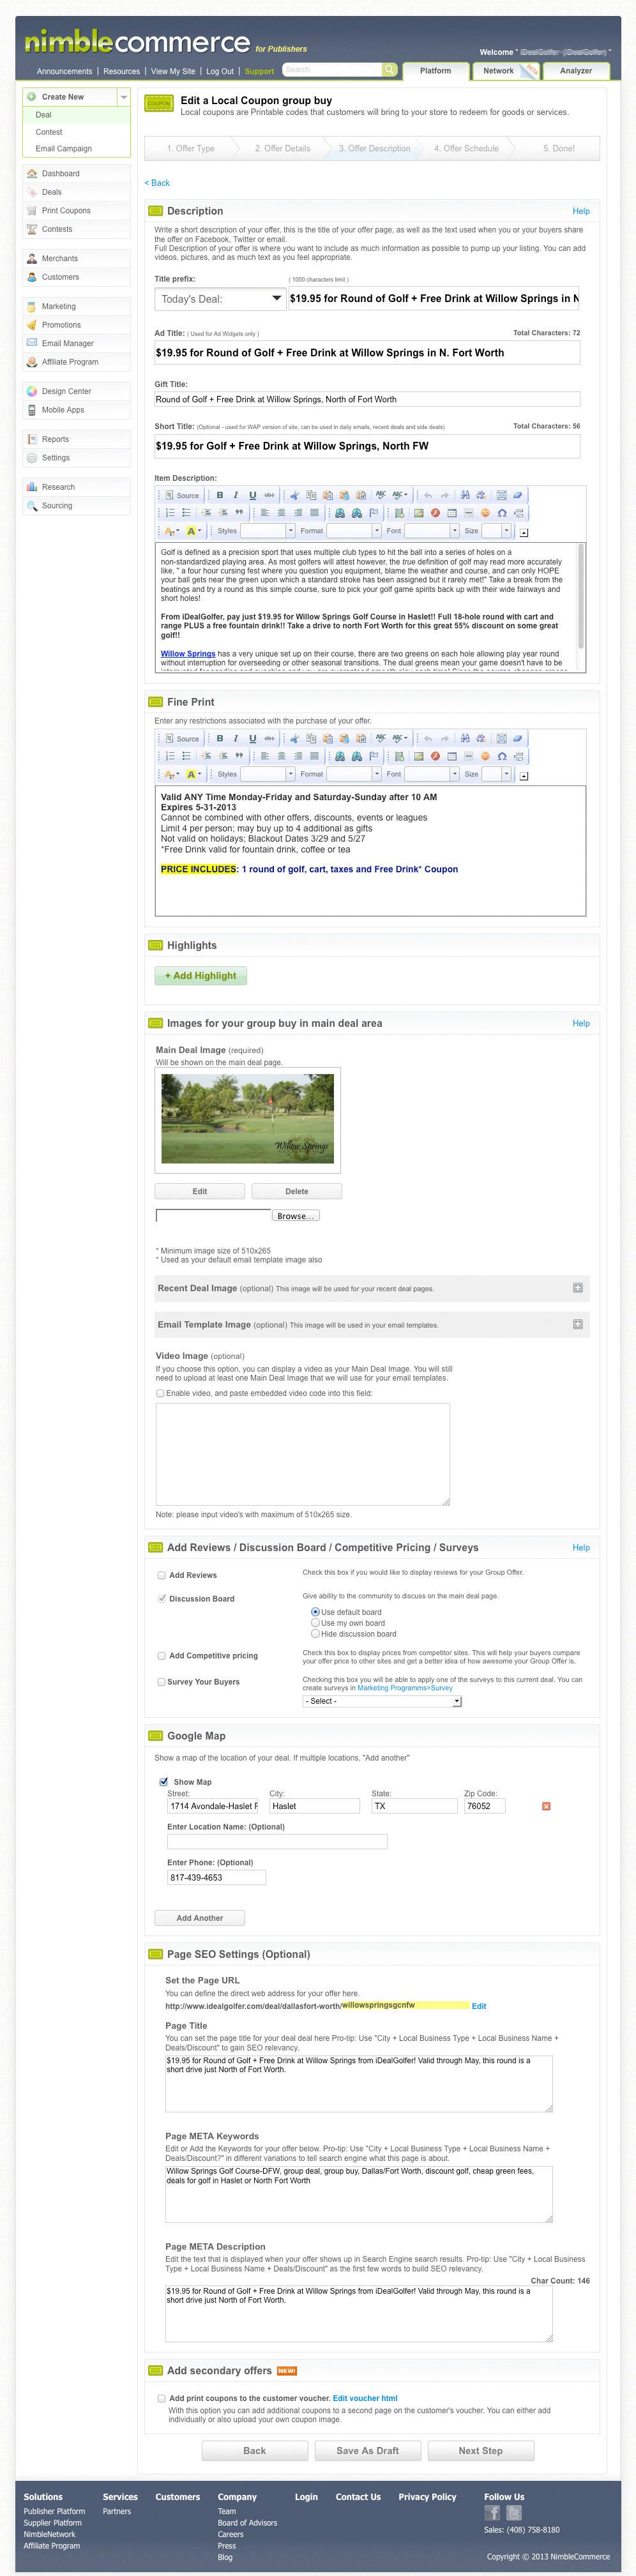Image resolution: width=636 pixels, height=2576 pixels.
Task: Insert special character in Fine Print editor
Action: point(501,756)
